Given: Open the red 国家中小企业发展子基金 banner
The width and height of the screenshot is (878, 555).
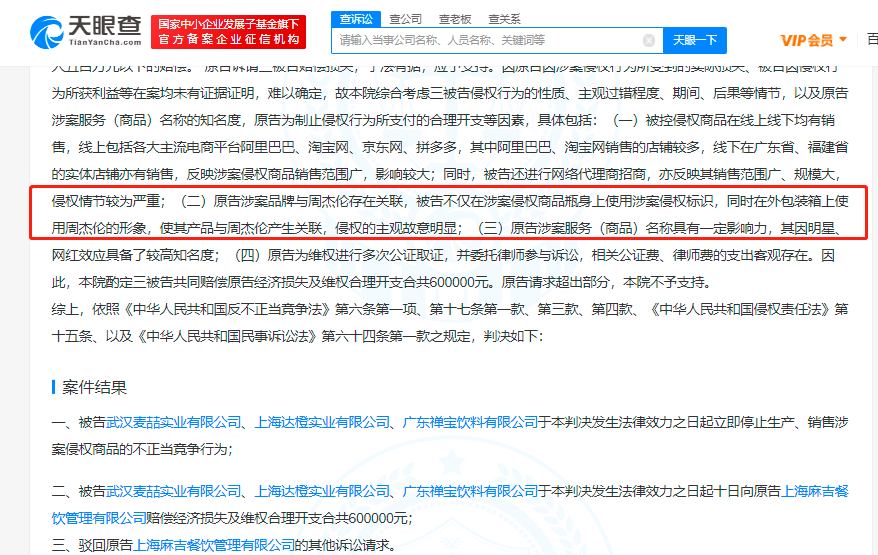Looking at the screenshot, I should pyautogui.click(x=228, y=31).
